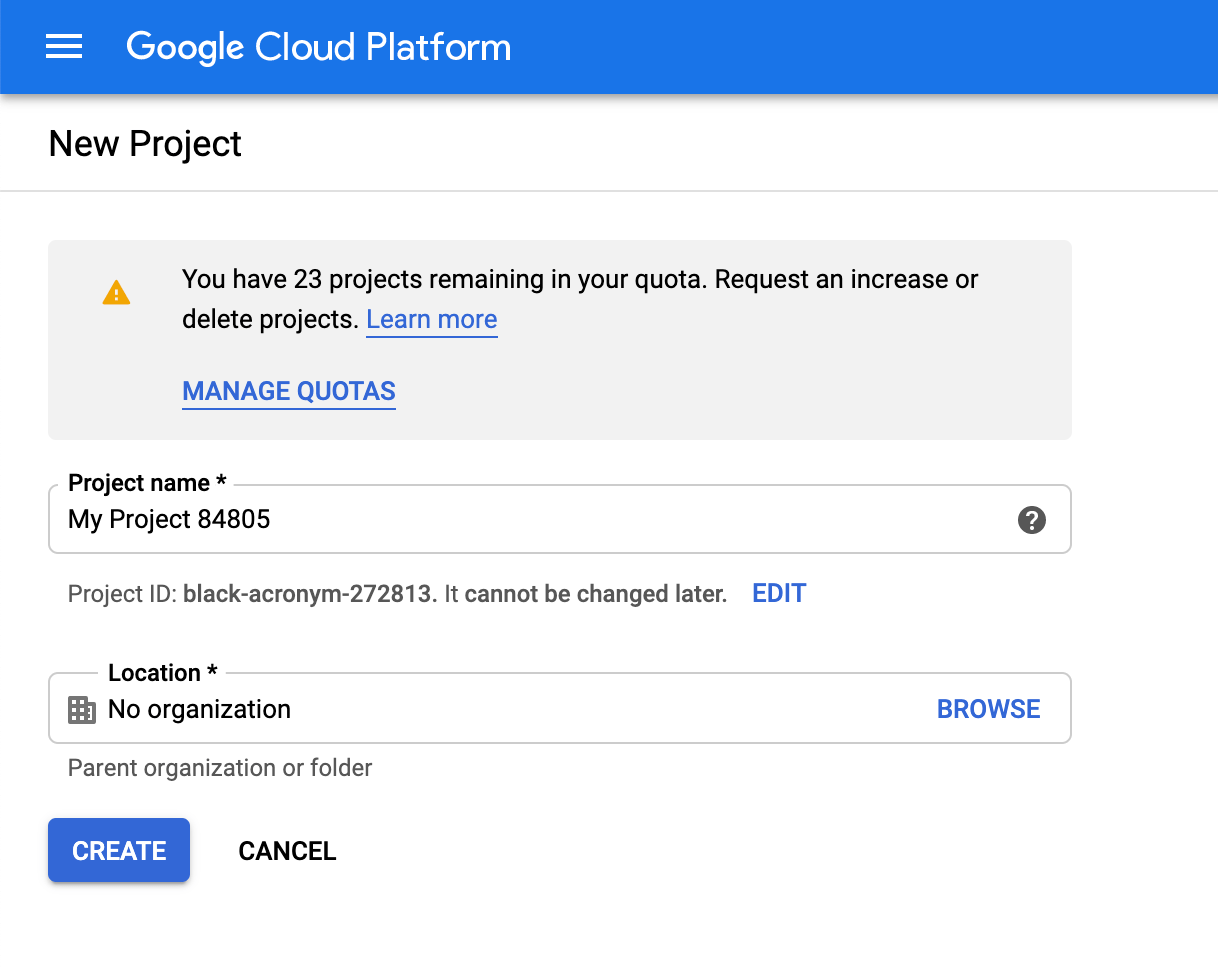1218x968 pixels.
Task: Click the quota warning message banner
Action: coord(559,339)
